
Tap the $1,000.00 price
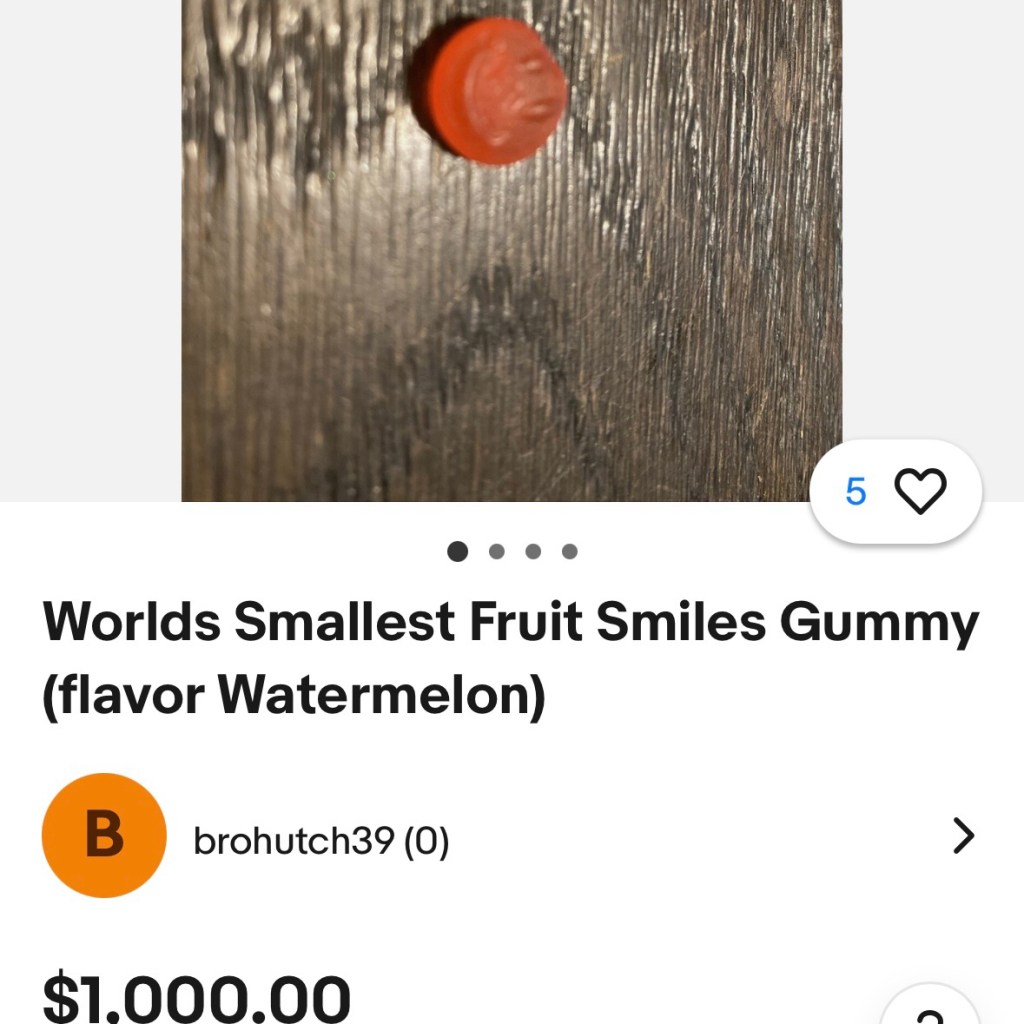click(197, 1000)
